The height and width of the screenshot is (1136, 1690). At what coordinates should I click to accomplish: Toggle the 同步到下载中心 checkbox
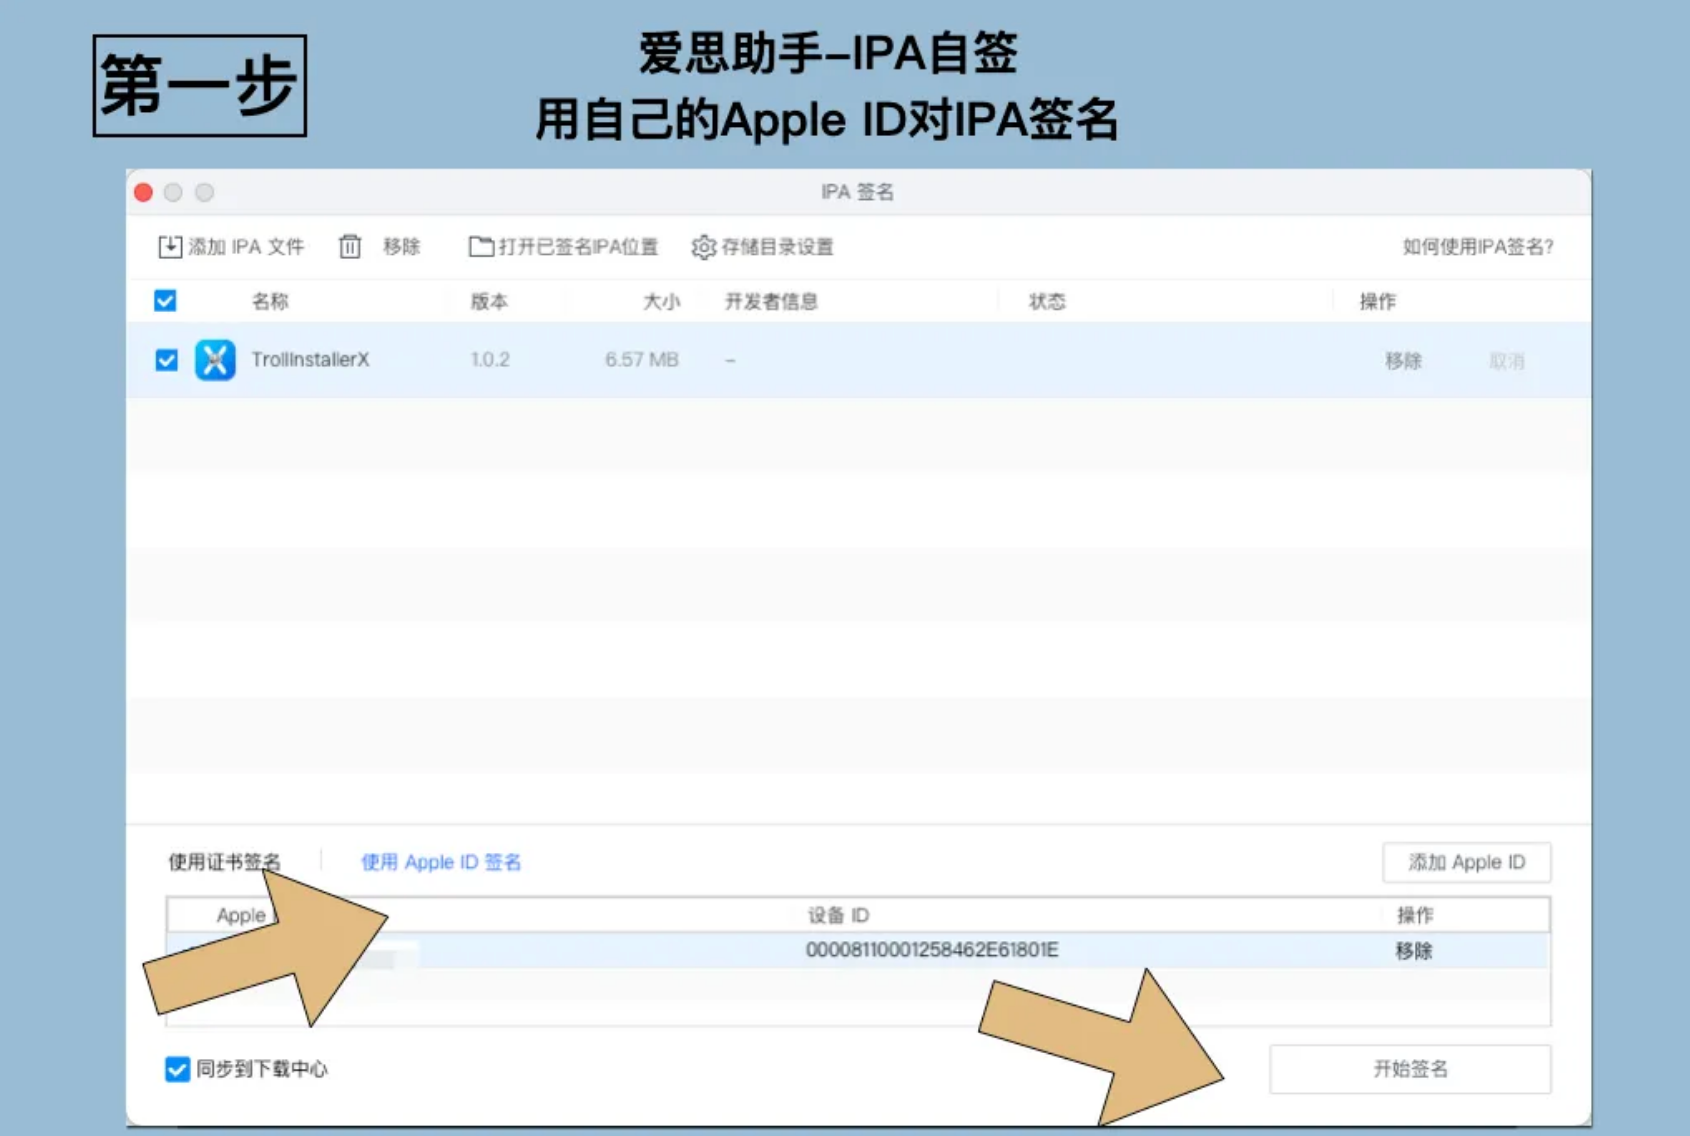(177, 1069)
